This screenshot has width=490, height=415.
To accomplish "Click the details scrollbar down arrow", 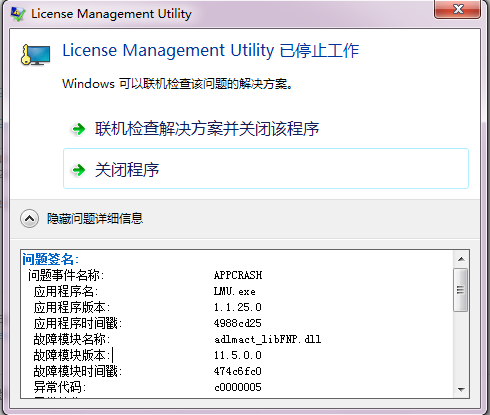I will (461, 389).
